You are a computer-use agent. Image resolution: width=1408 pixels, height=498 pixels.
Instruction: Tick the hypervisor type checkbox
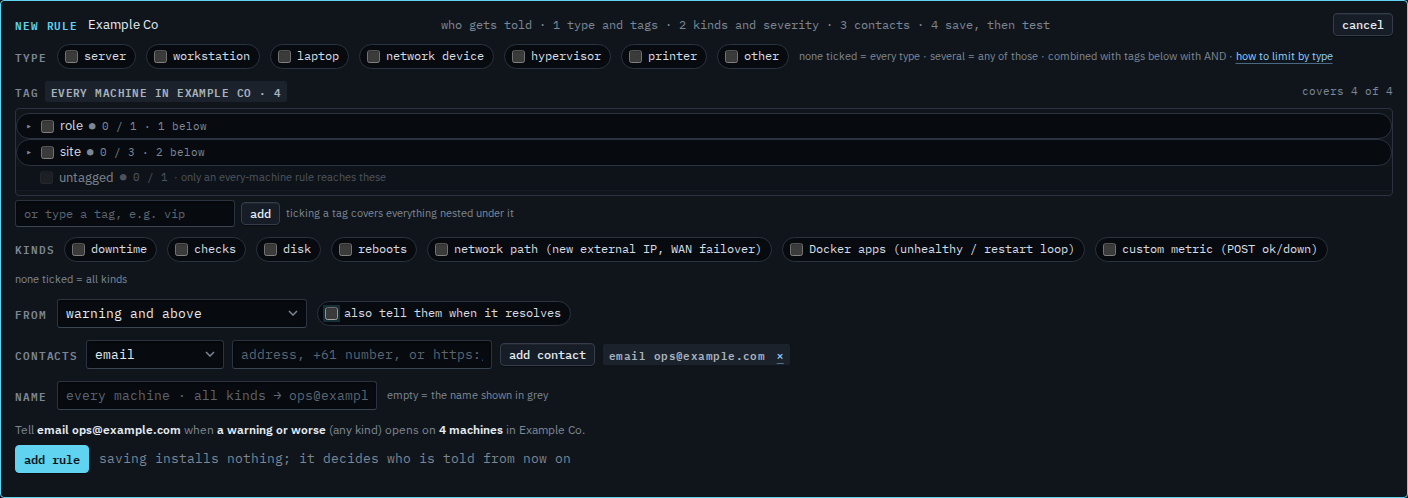point(518,57)
